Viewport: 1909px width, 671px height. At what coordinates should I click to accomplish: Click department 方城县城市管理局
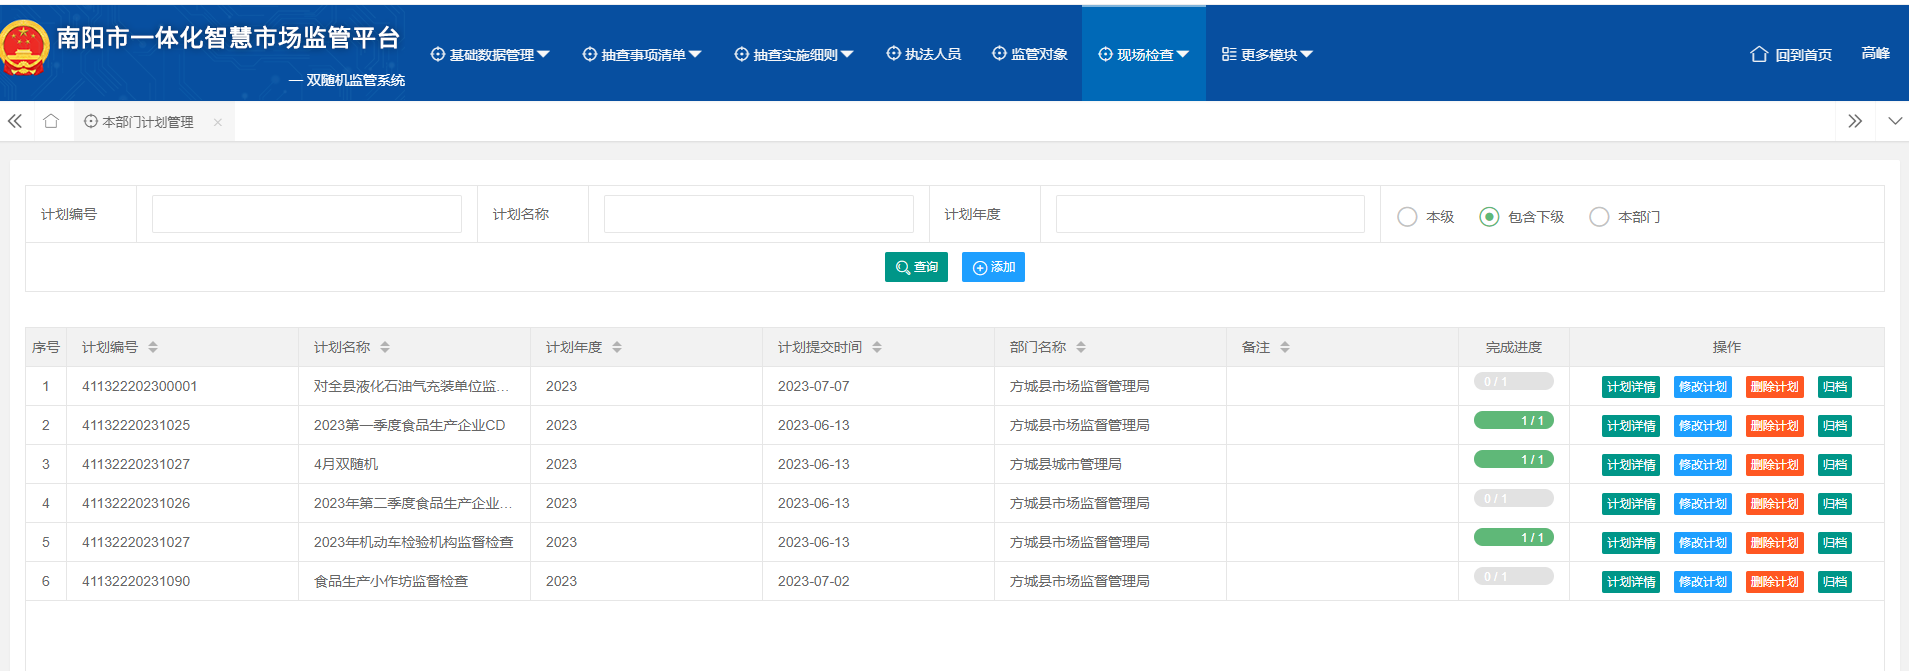[x=1066, y=464]
